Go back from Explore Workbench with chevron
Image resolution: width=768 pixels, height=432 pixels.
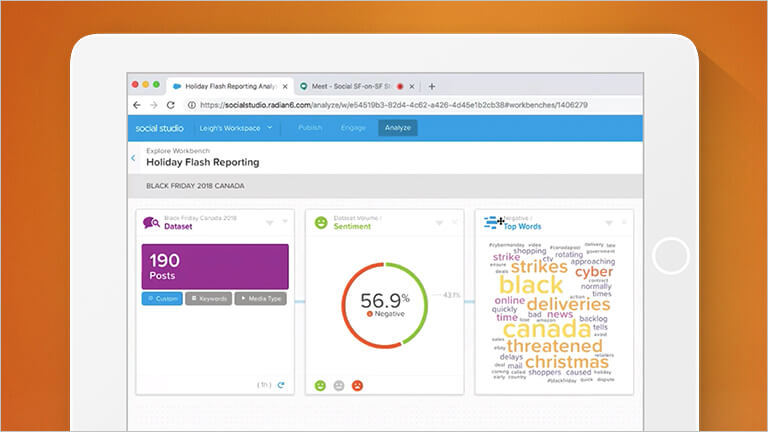tap(133, 158)
